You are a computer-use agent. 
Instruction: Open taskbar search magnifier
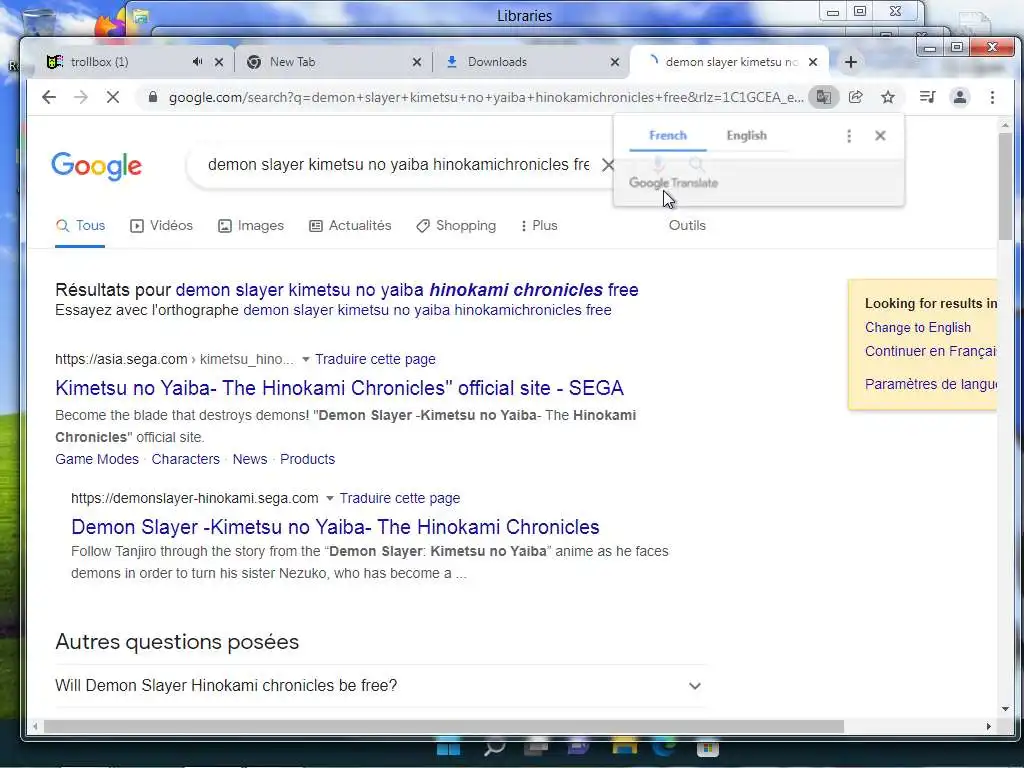(x=494, y=749)
